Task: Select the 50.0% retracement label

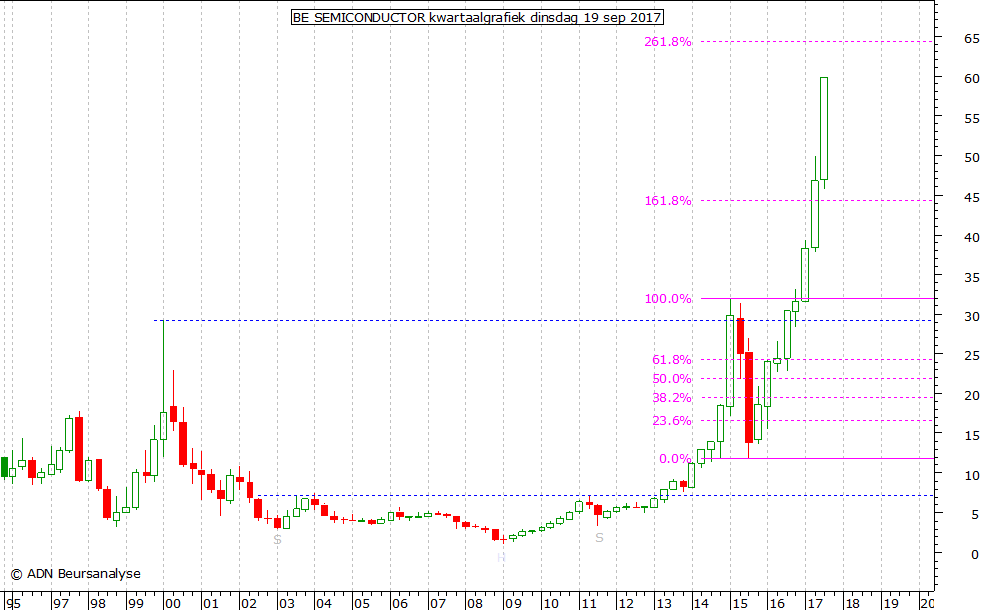Action: [671, 379]
